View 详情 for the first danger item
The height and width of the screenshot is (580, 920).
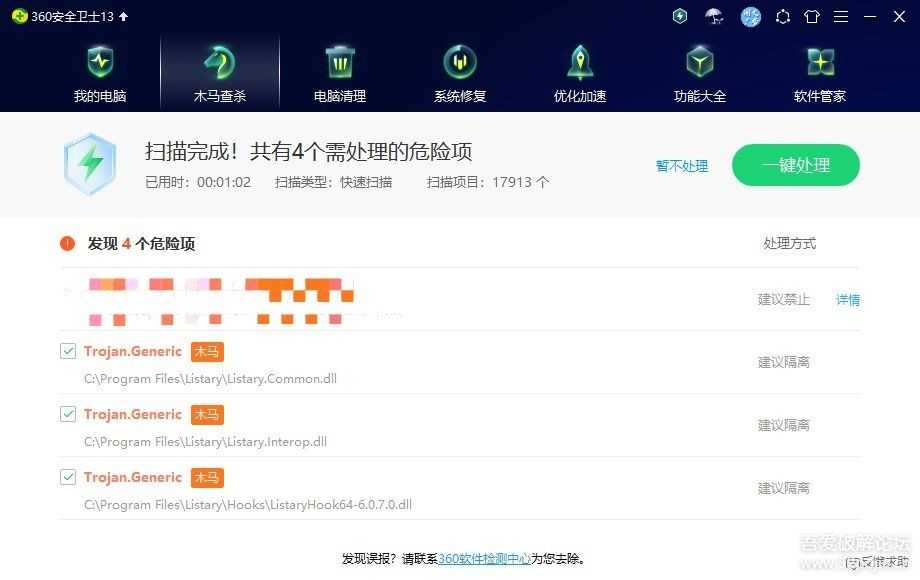click(848, 299)
